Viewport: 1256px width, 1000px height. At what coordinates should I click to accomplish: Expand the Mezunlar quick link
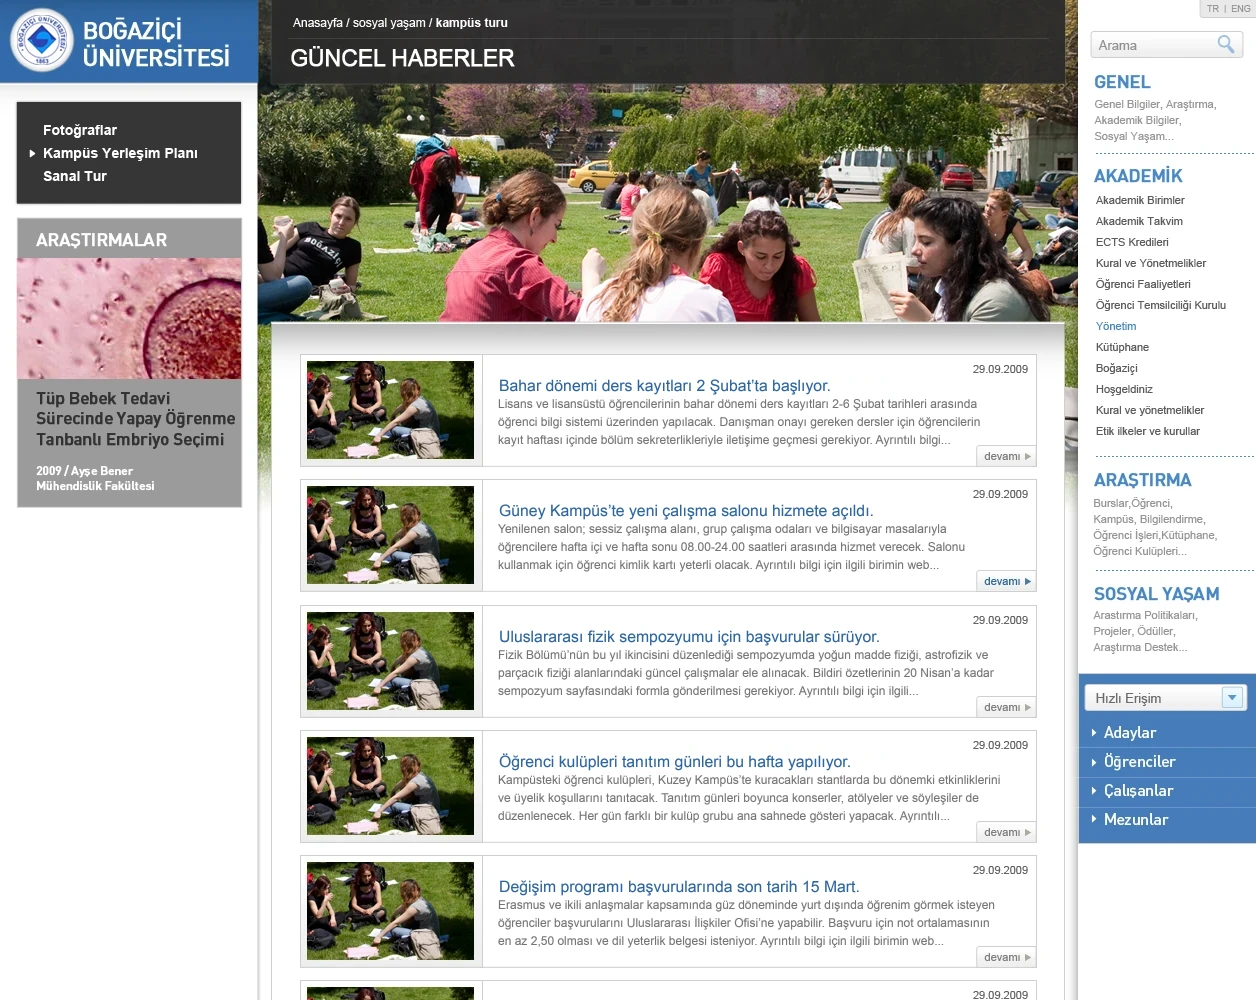1136,820
